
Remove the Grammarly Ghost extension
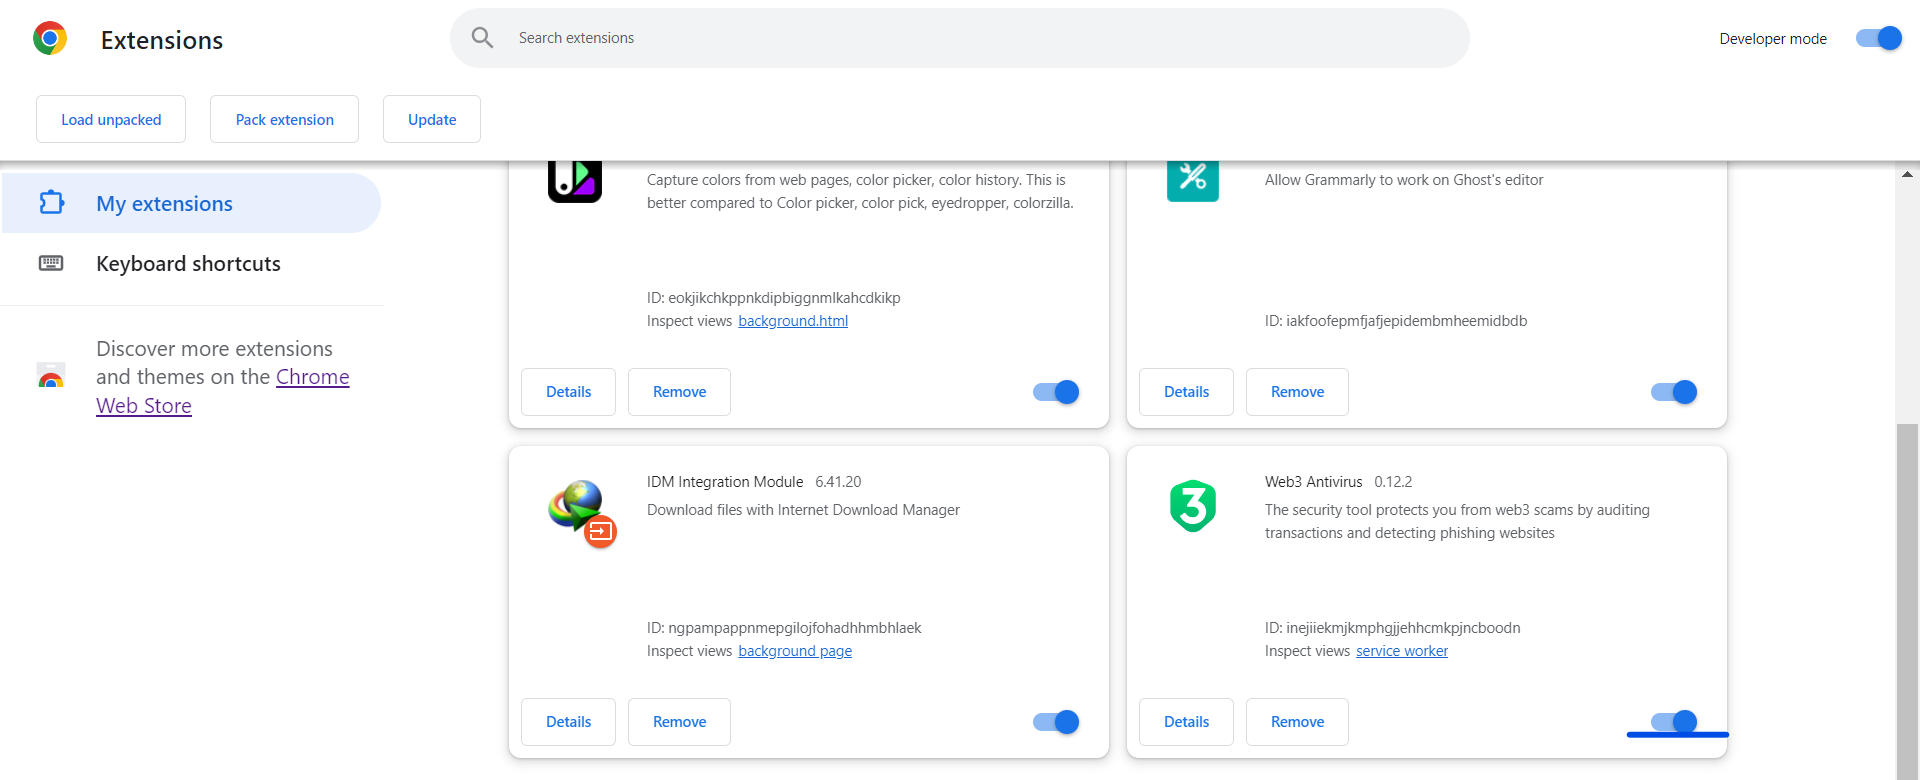[1297, 392]
